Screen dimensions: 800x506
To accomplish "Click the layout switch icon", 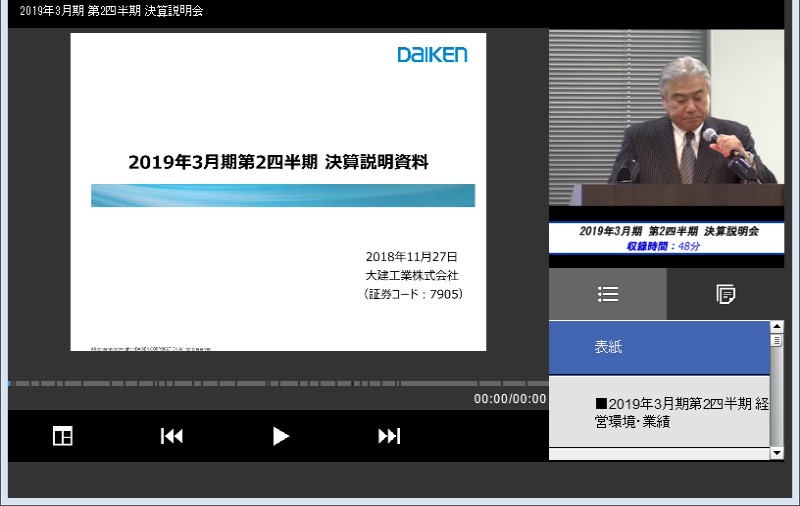I will coord(63,436).
